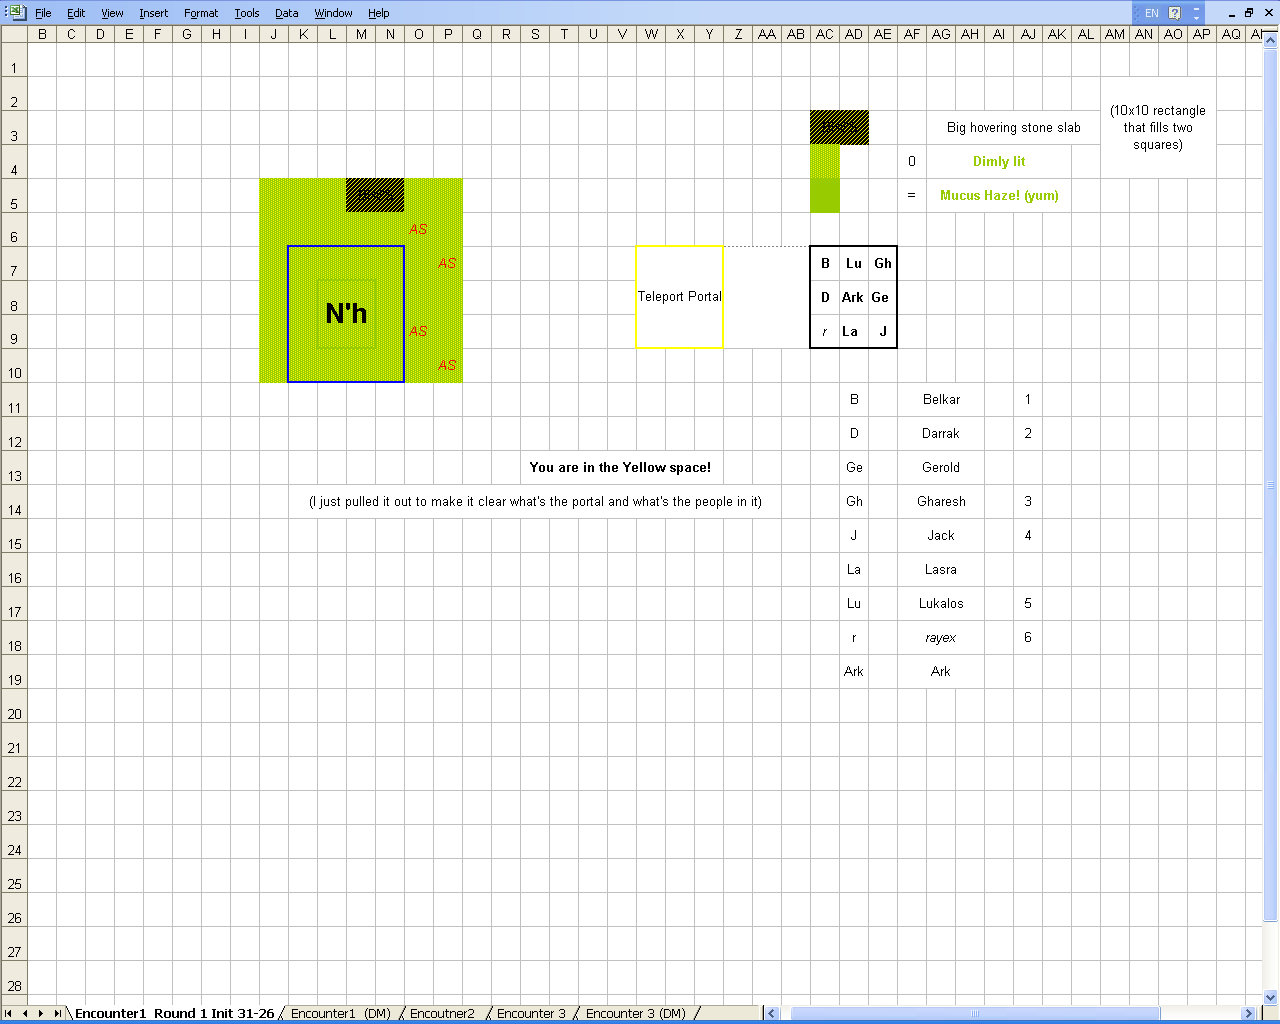
Task: Select the 'Belkar' name cell
Action: (x=941, y=399)
